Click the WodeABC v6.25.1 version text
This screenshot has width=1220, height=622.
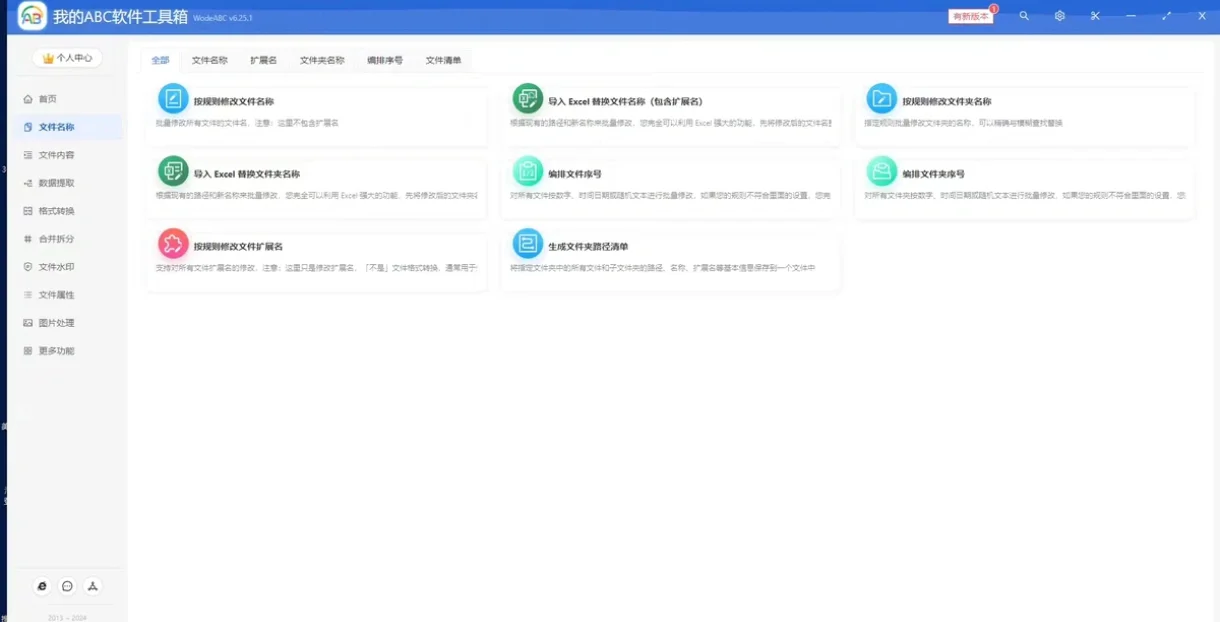(222, 19)
